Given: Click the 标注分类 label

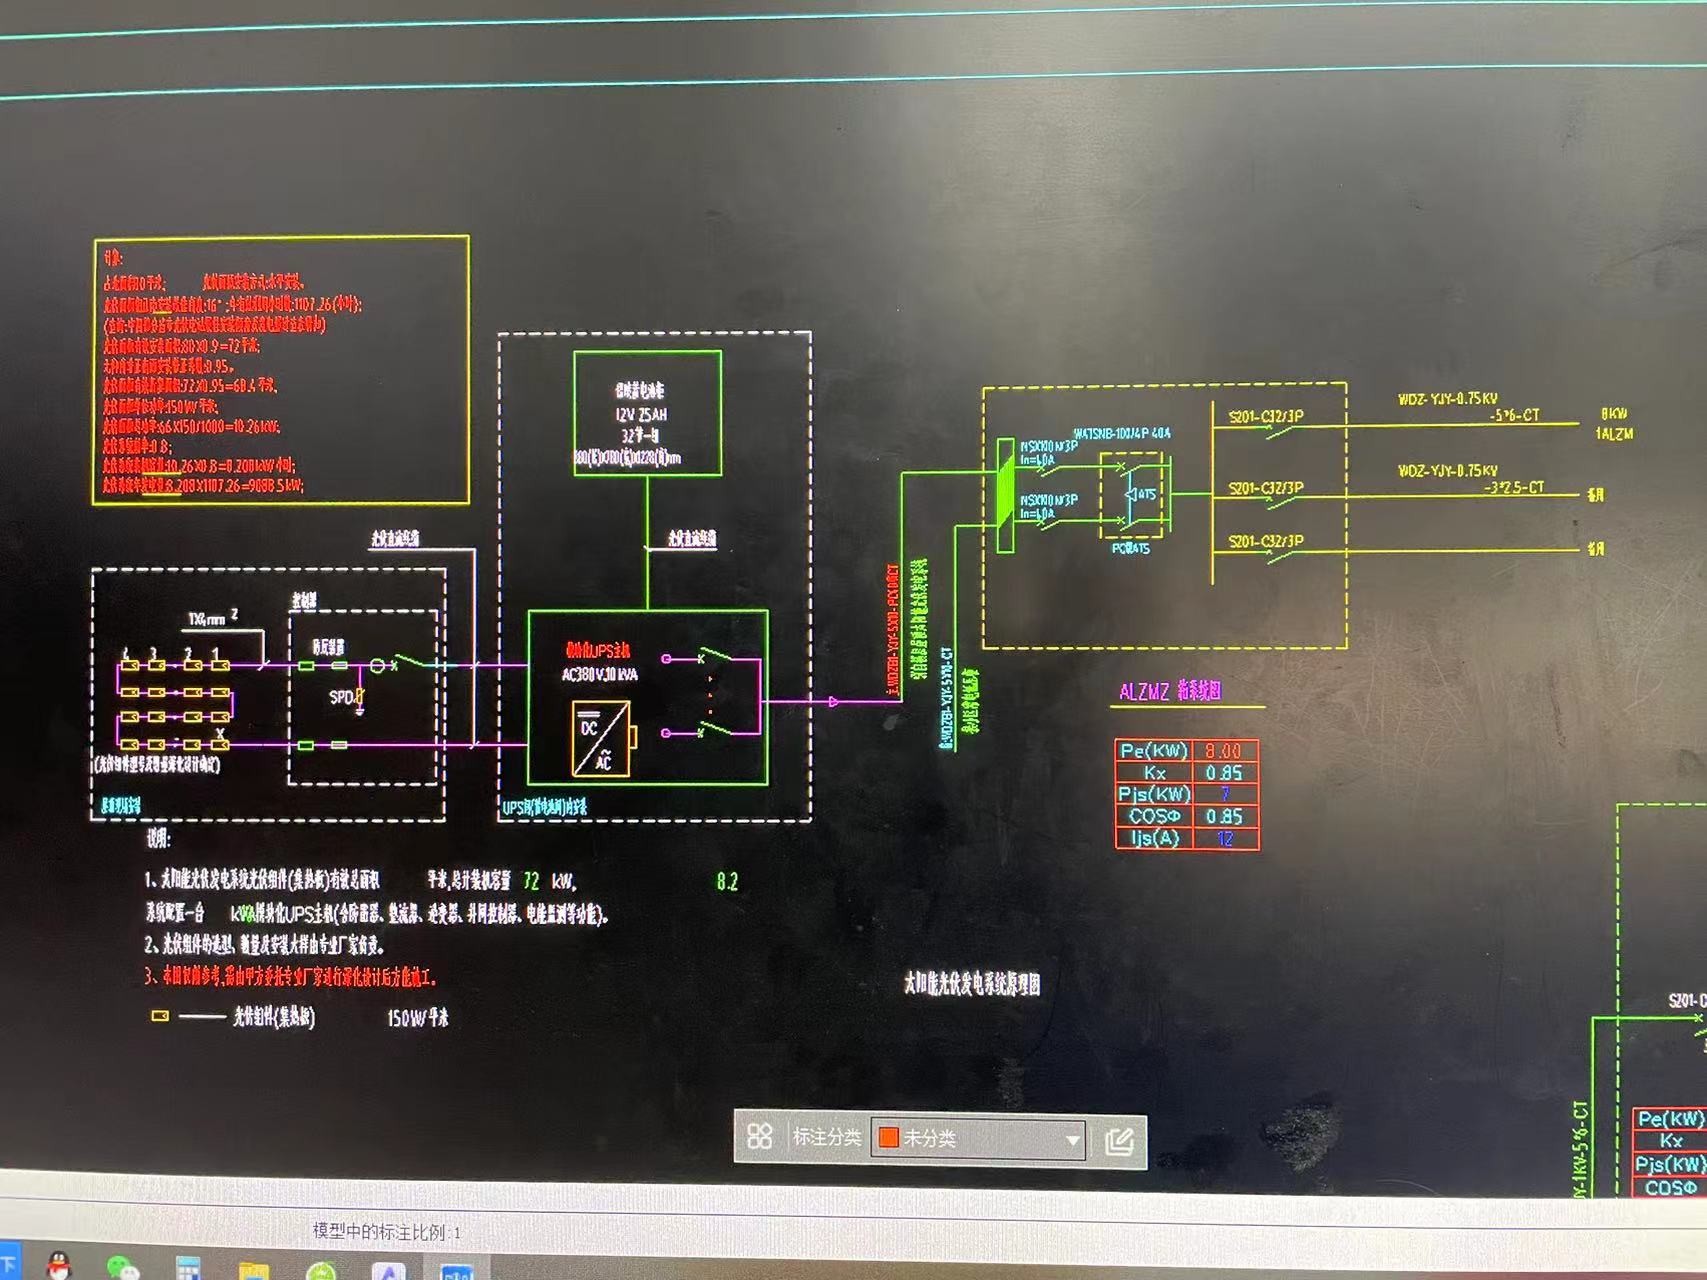Looking at the screenshot, I should [x=826, y=1137].
